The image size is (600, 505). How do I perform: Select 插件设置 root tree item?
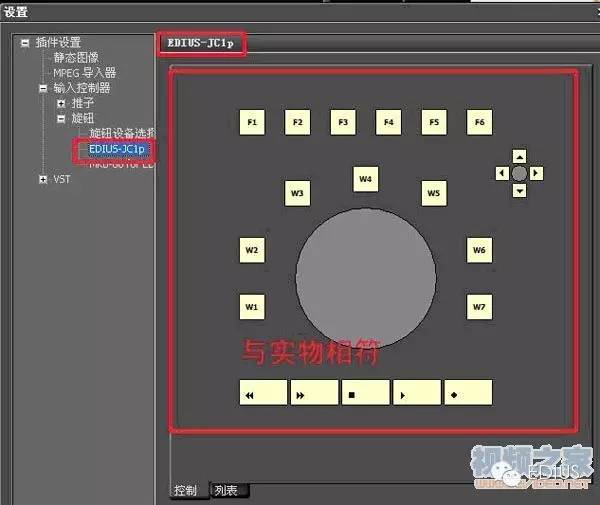pyautogui.click(x=58, y=42)
